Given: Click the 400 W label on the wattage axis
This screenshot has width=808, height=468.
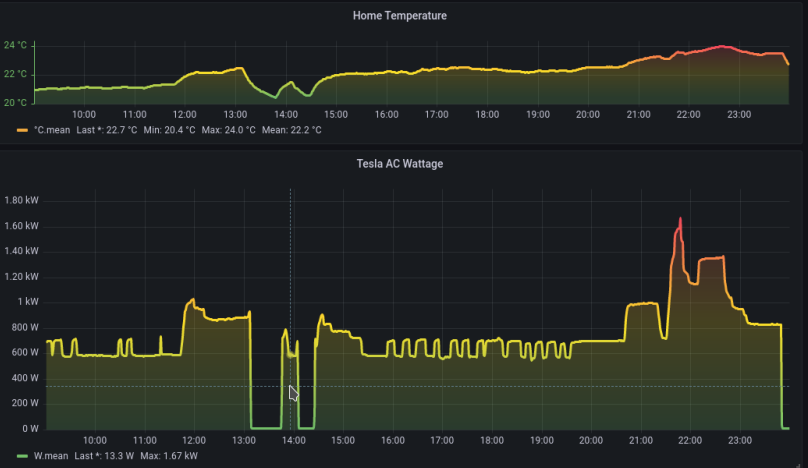Looking at the screenshot, I should click(25, 378).
